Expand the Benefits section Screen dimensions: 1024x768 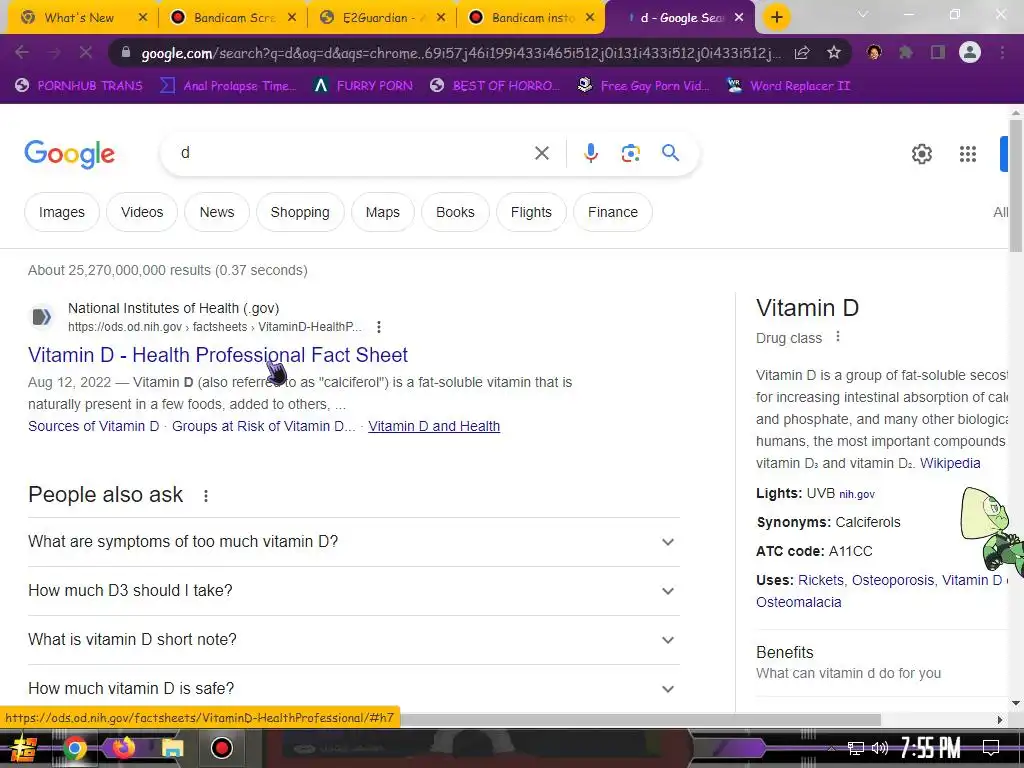pyautogui.click(x=882, y=662)
